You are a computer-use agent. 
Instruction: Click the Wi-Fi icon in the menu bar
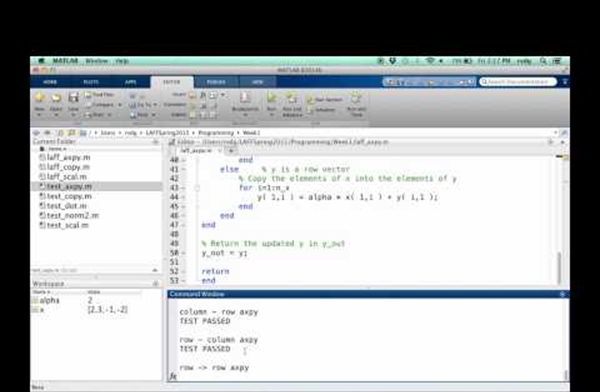pyautogui.click(x=431, y=61)
